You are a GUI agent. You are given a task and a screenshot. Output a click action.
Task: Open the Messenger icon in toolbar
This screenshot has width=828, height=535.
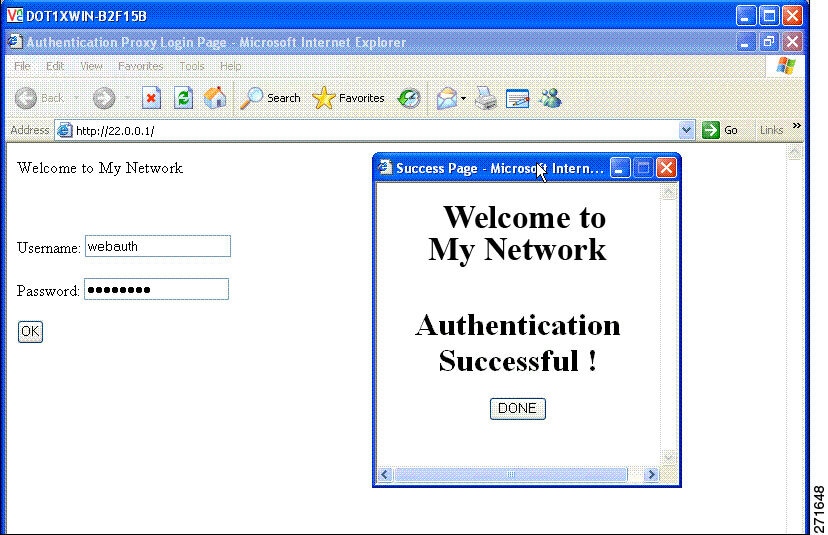pyautogui.click(x=550, y=98)
